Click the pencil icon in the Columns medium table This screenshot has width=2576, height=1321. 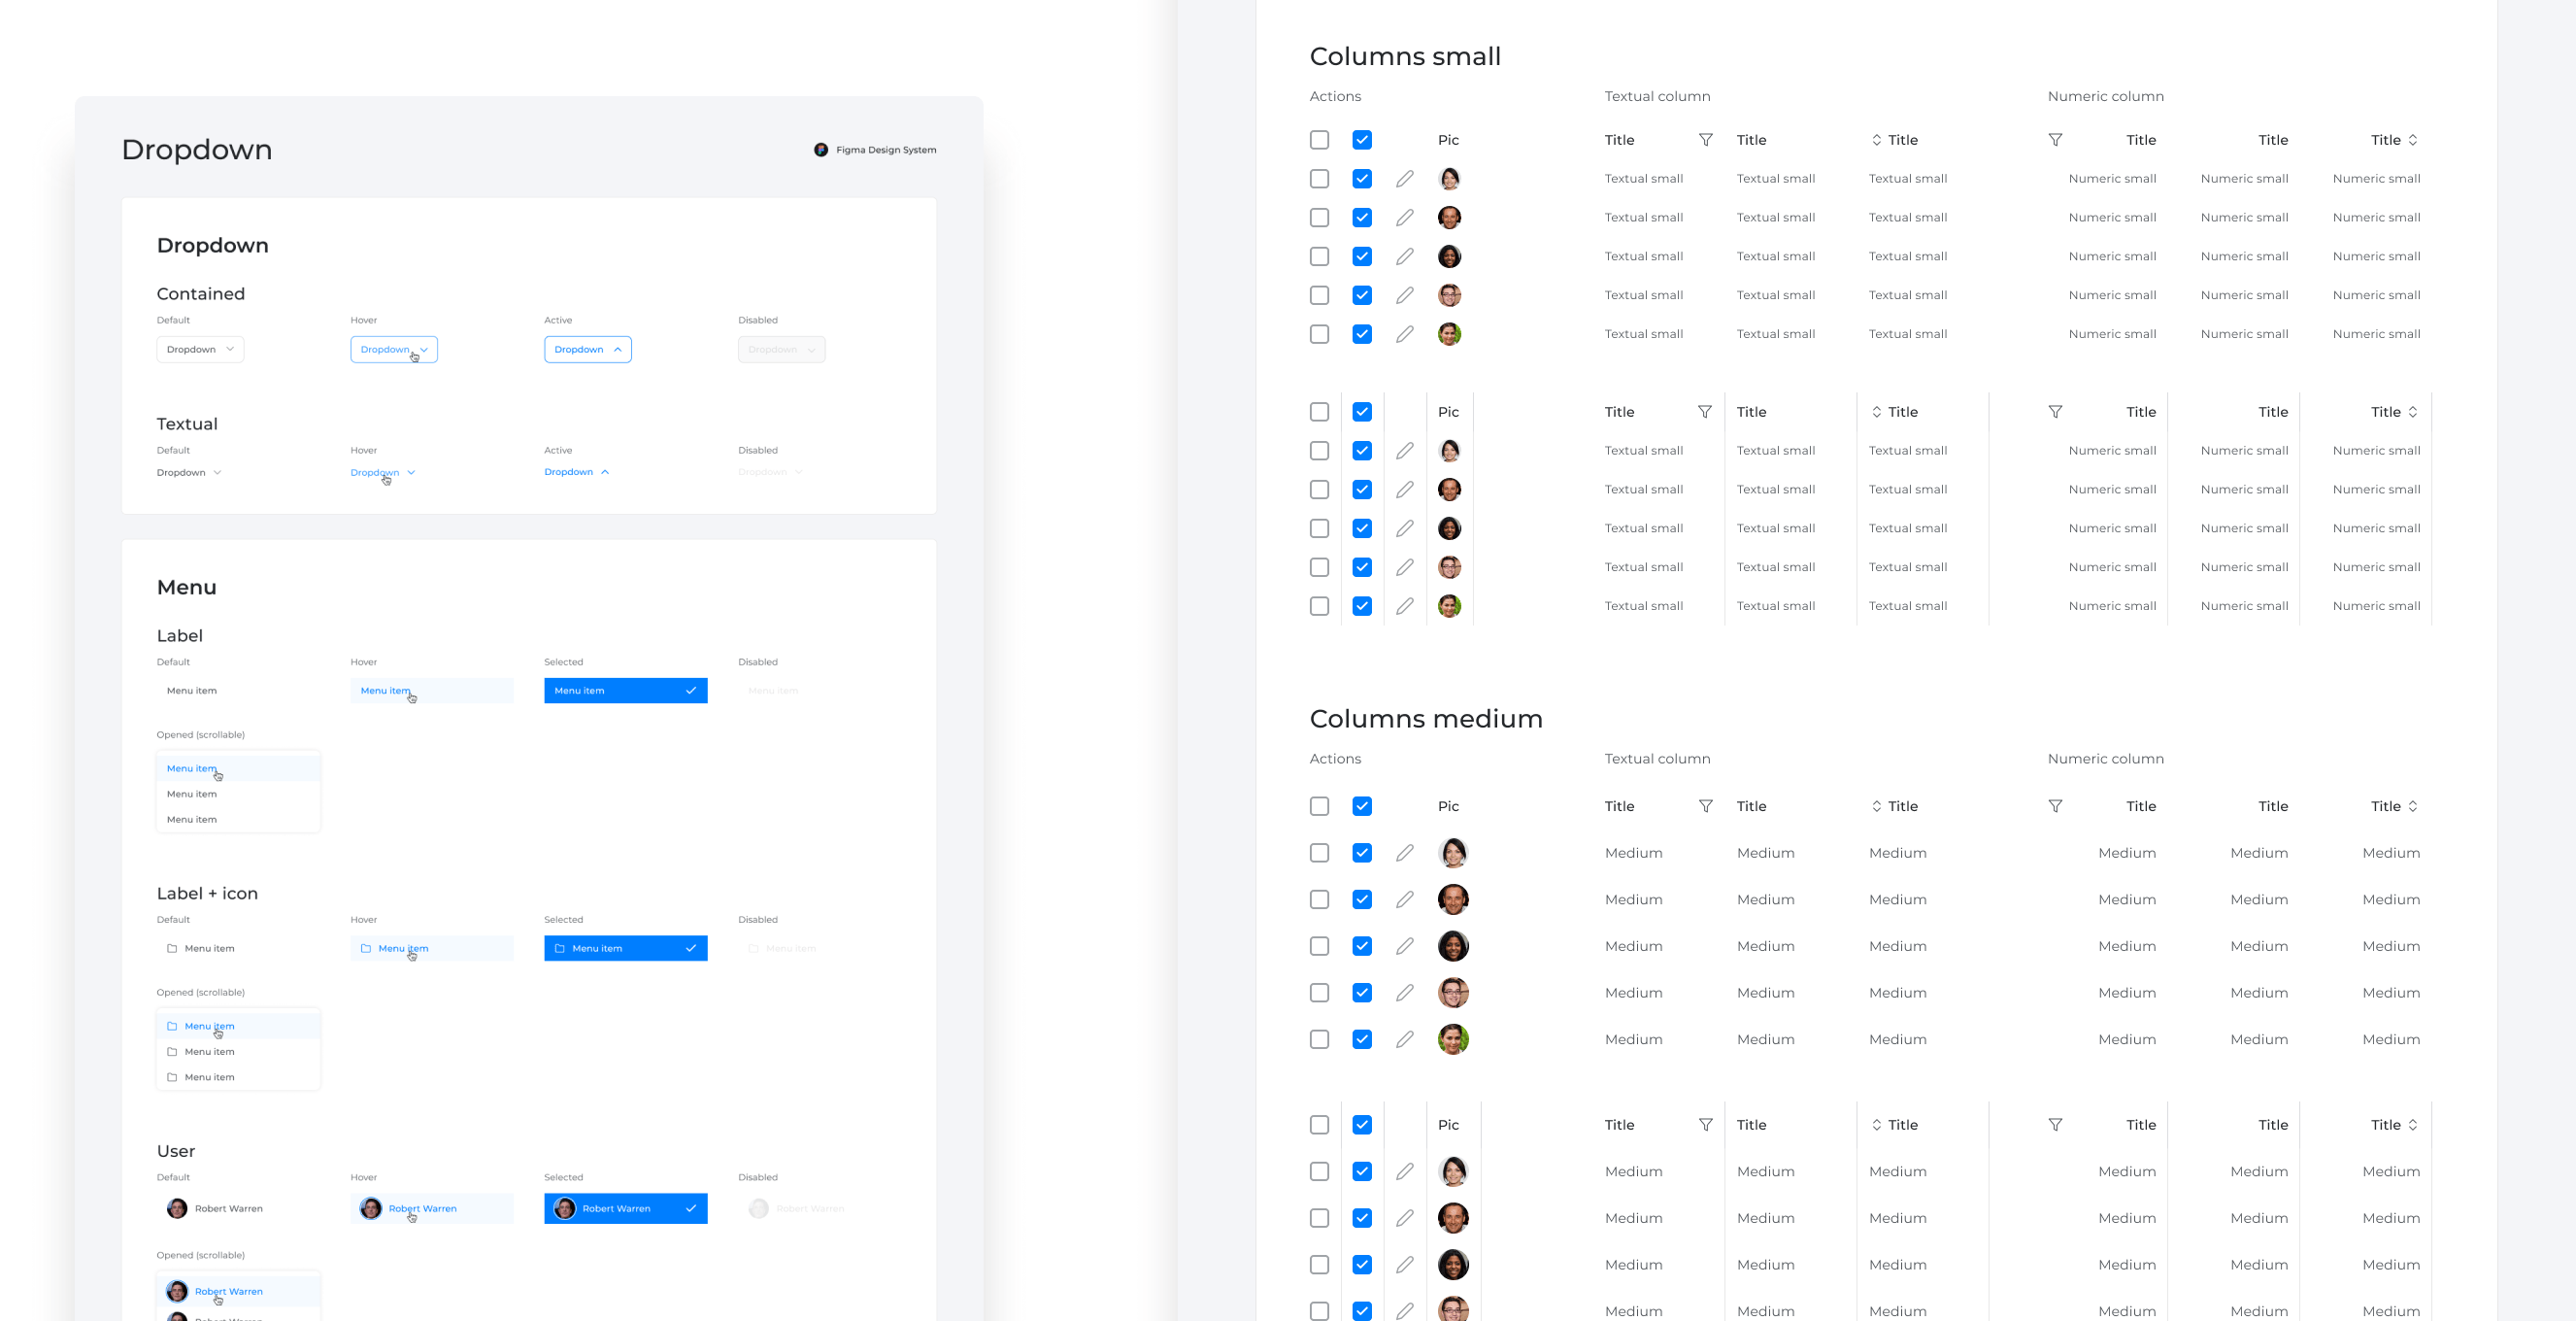pyautogui.click(x=1405, y=852)
